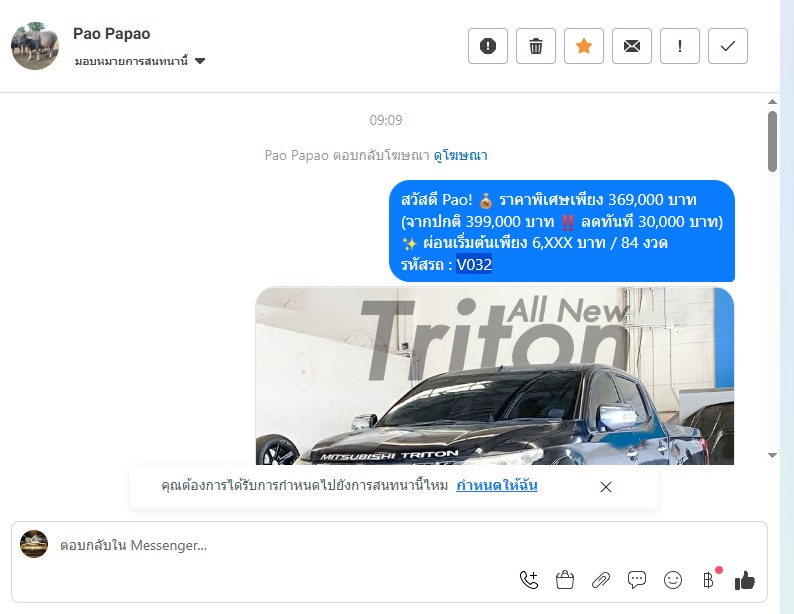794x614 pixels.
Task: Click the scrollbar down arrow
Action: click(772, 455)
